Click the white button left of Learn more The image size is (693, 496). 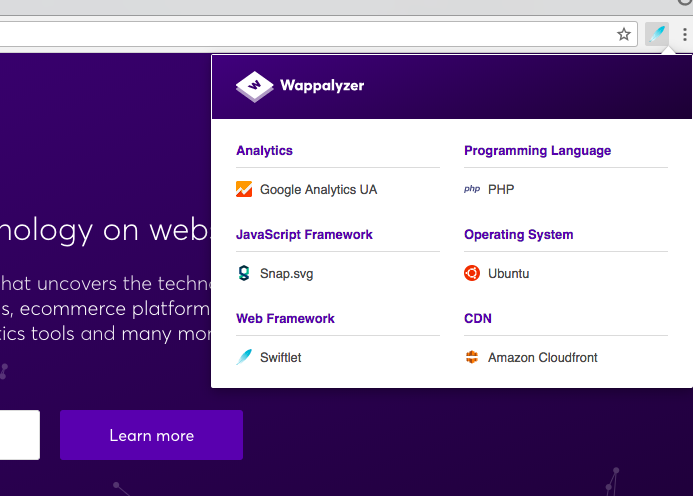(19, 435)
